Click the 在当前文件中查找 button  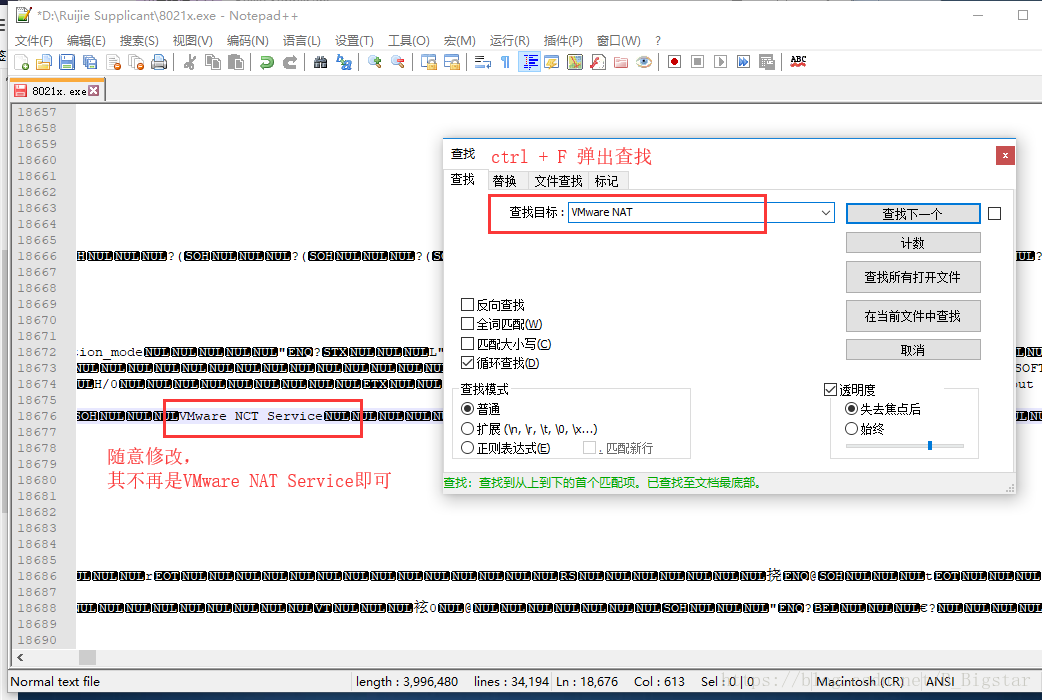tap(912, 316)
